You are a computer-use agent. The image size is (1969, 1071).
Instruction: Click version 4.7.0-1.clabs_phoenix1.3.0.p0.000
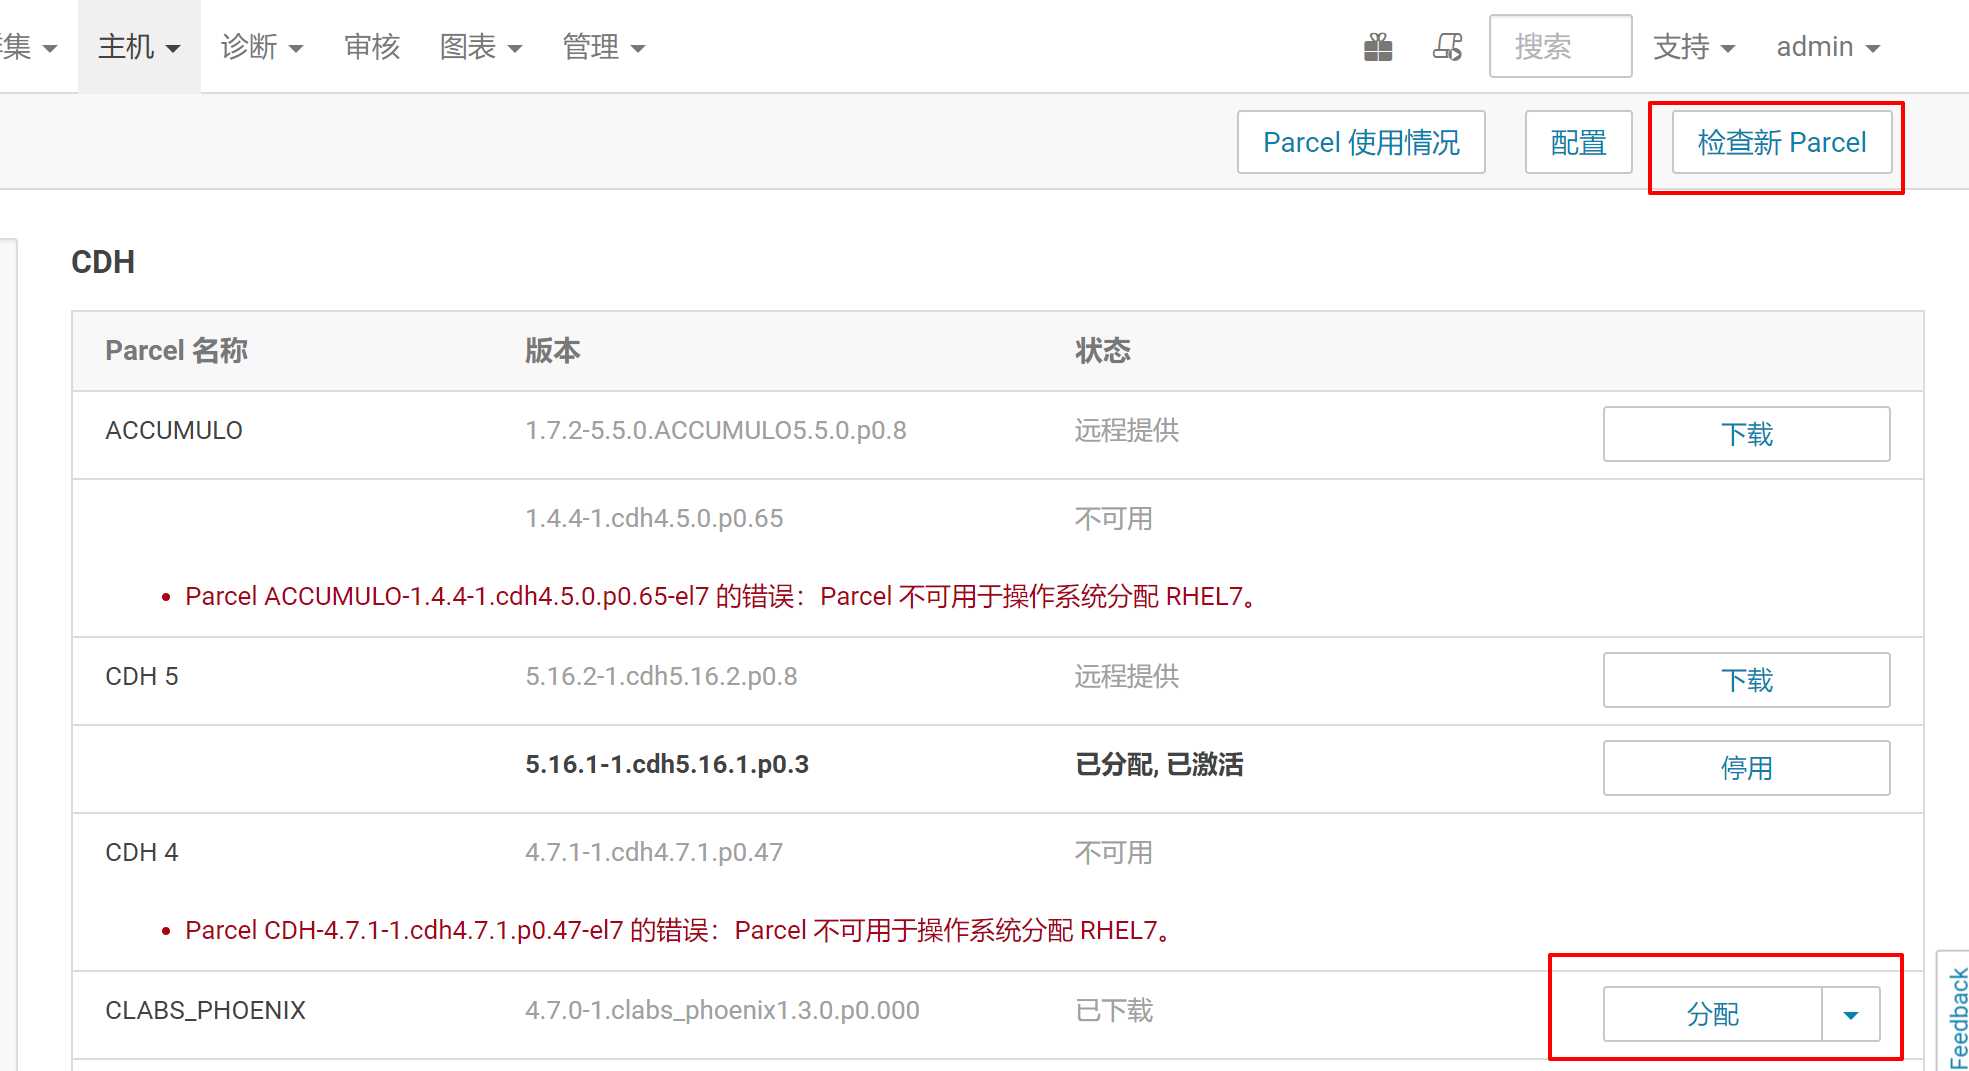(x=722, y=1010)
